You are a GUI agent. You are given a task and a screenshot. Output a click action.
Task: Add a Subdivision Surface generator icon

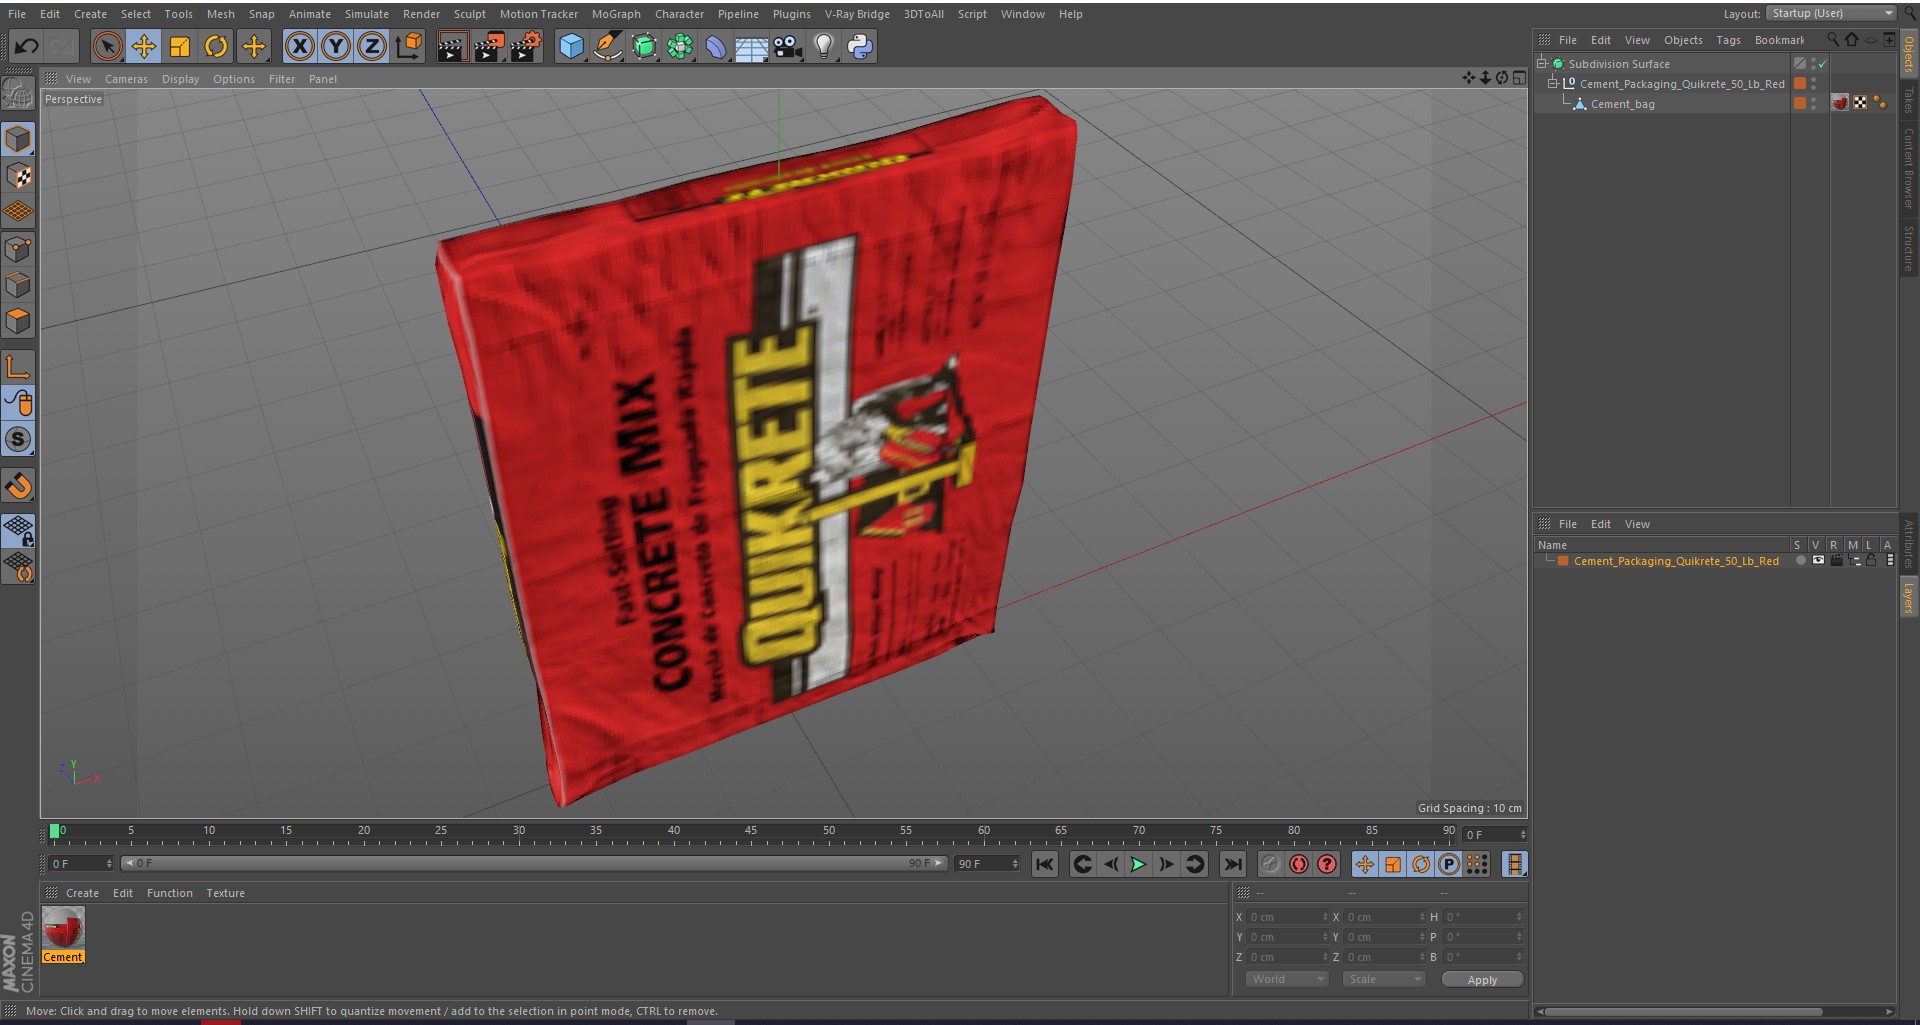[x=644, y=46]
